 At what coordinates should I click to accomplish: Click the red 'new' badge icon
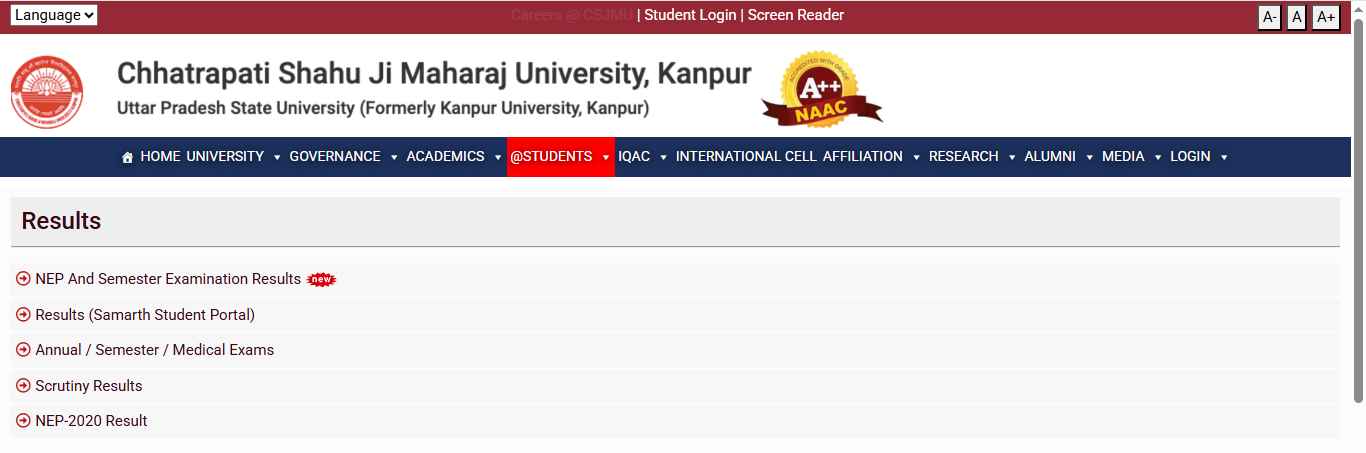pos(321,280)
